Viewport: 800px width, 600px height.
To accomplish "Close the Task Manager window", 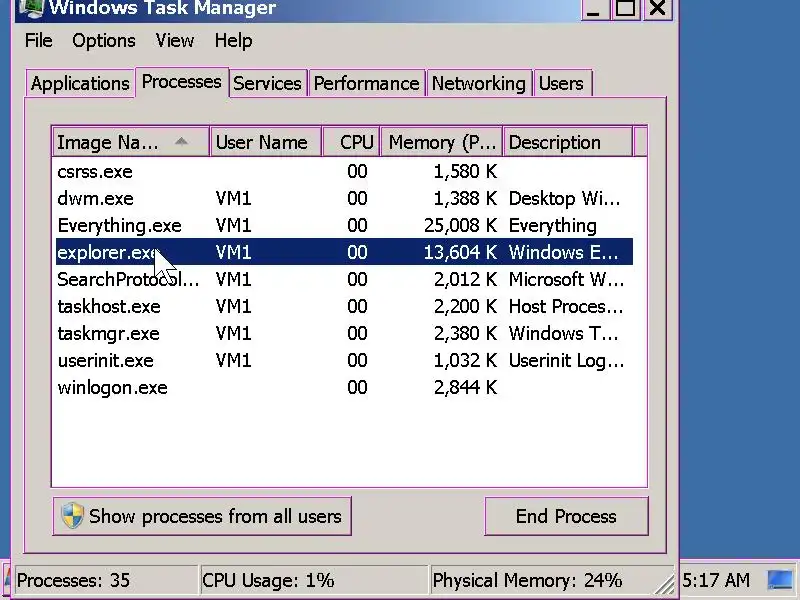I will point(658,8).
